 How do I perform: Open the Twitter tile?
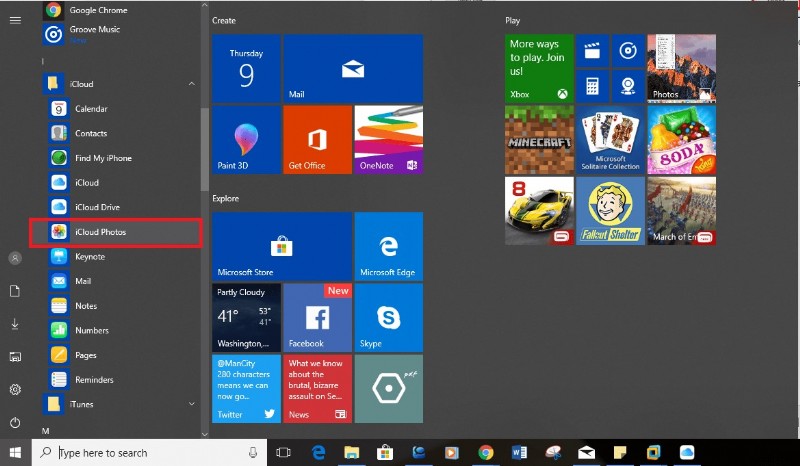(246, 389)
